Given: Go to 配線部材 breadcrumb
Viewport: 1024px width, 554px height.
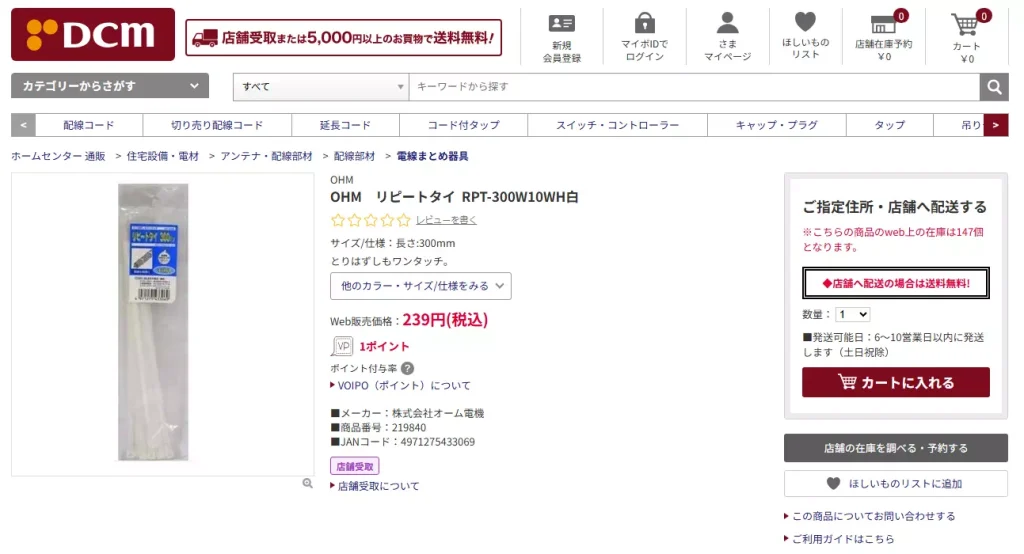Looking at the screenshot, I should (354, 156).
